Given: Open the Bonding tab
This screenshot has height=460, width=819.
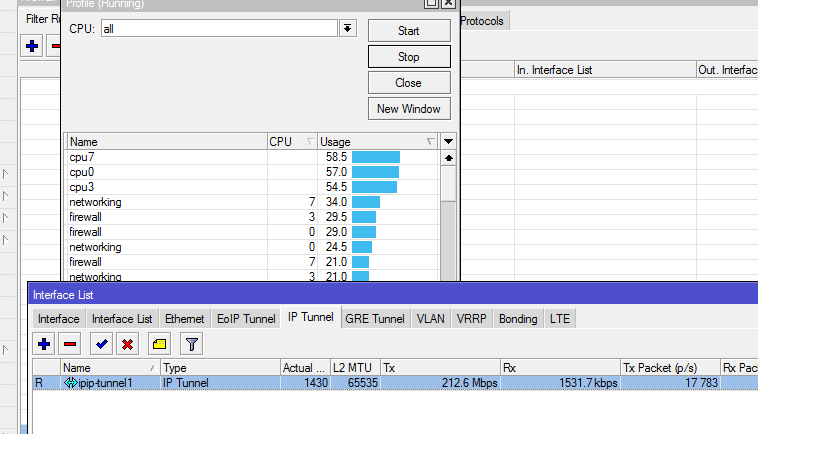Looking at the screenshot, I should point(518,319).
